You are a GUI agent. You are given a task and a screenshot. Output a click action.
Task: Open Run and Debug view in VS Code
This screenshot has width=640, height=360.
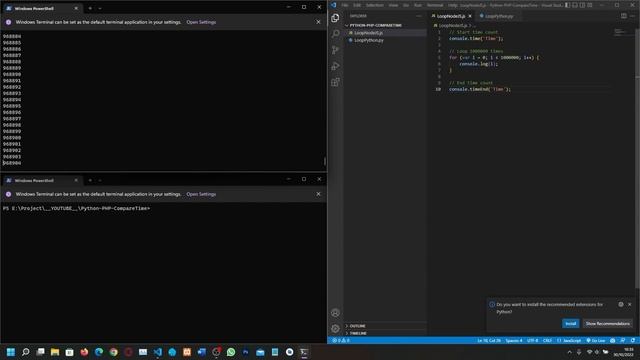coord(335,66)
